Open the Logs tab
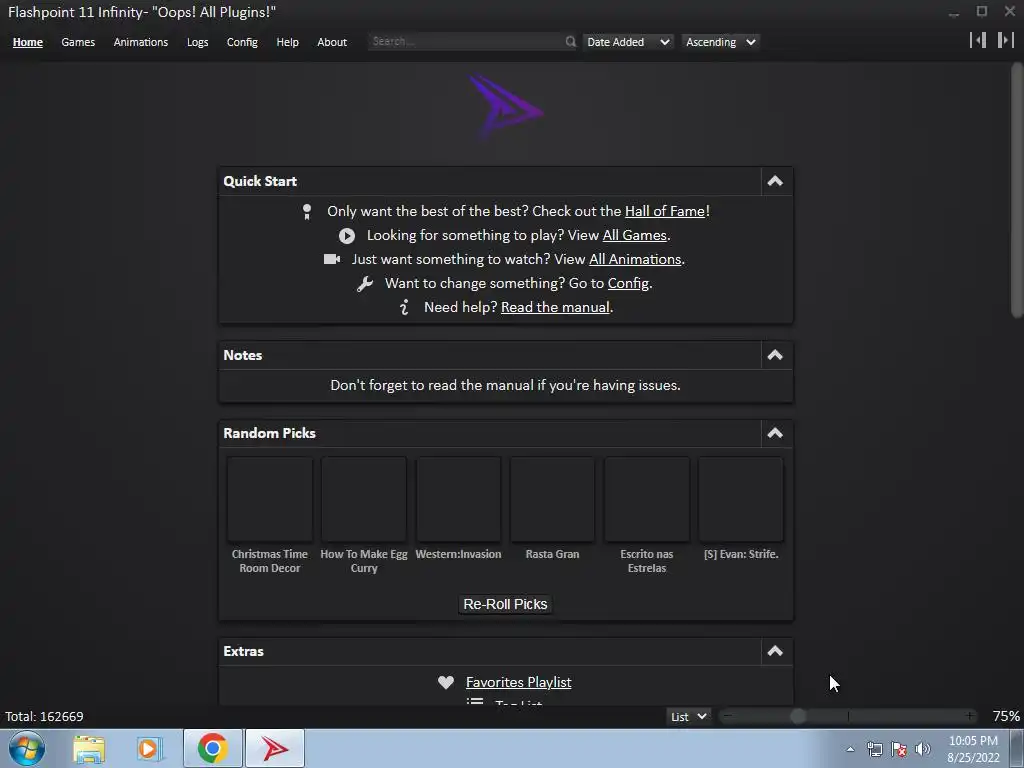The height and width of the screenshot is (768, 1024). [x=197, y=42]
